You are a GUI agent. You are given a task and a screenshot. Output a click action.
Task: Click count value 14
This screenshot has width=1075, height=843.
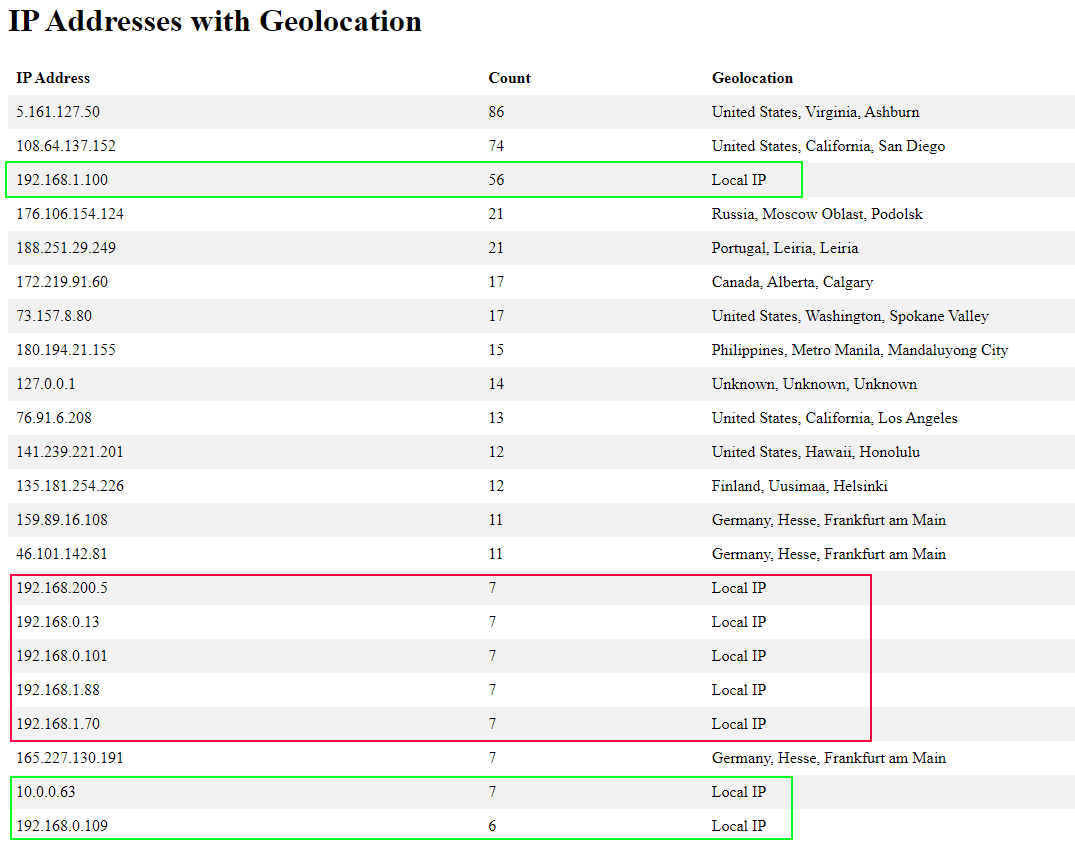coord(496,384)
